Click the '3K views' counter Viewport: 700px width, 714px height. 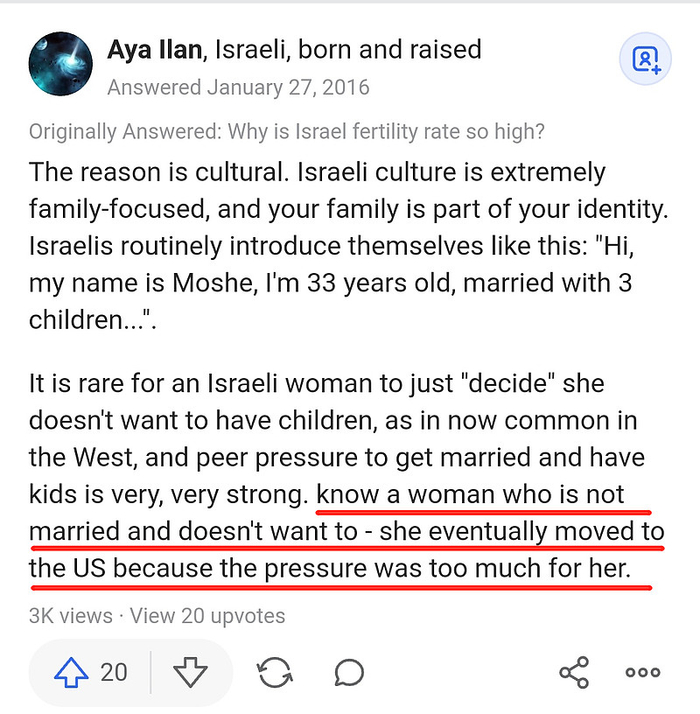(x=70, y=616)
